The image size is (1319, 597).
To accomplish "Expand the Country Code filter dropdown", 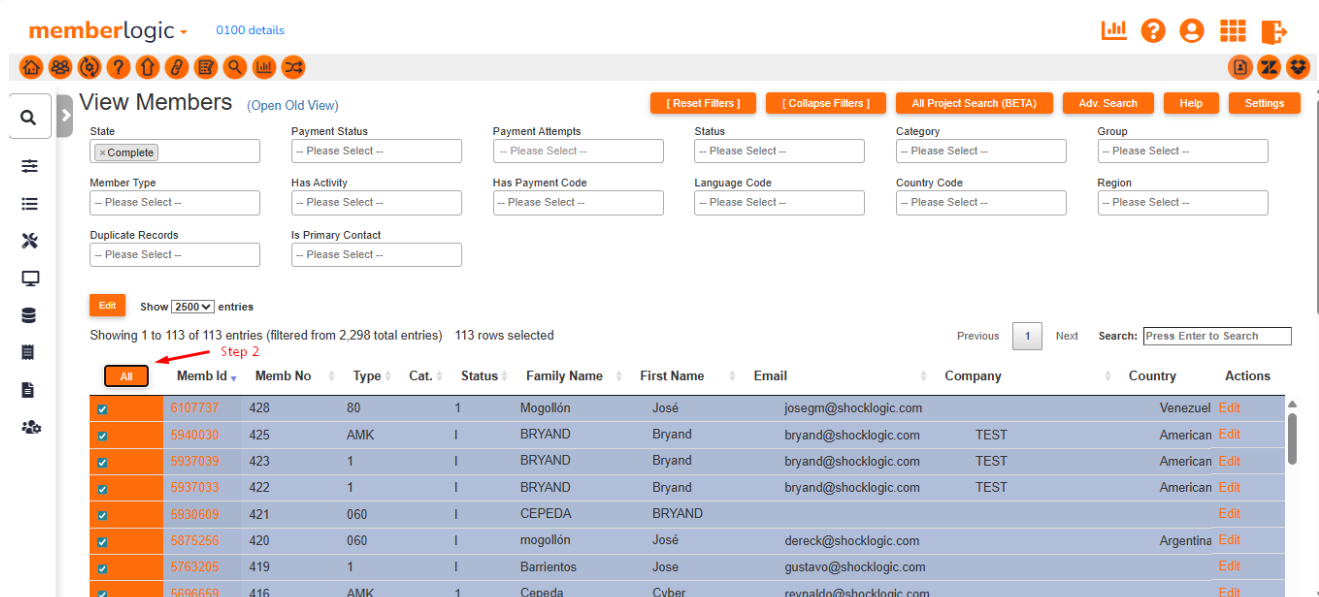I will tap(980, 202).
